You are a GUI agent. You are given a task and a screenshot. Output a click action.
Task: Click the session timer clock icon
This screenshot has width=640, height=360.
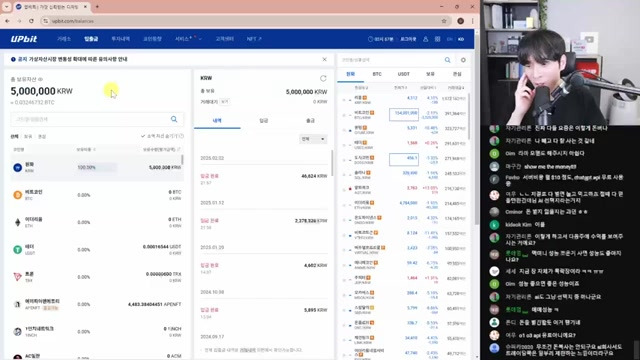371,39
